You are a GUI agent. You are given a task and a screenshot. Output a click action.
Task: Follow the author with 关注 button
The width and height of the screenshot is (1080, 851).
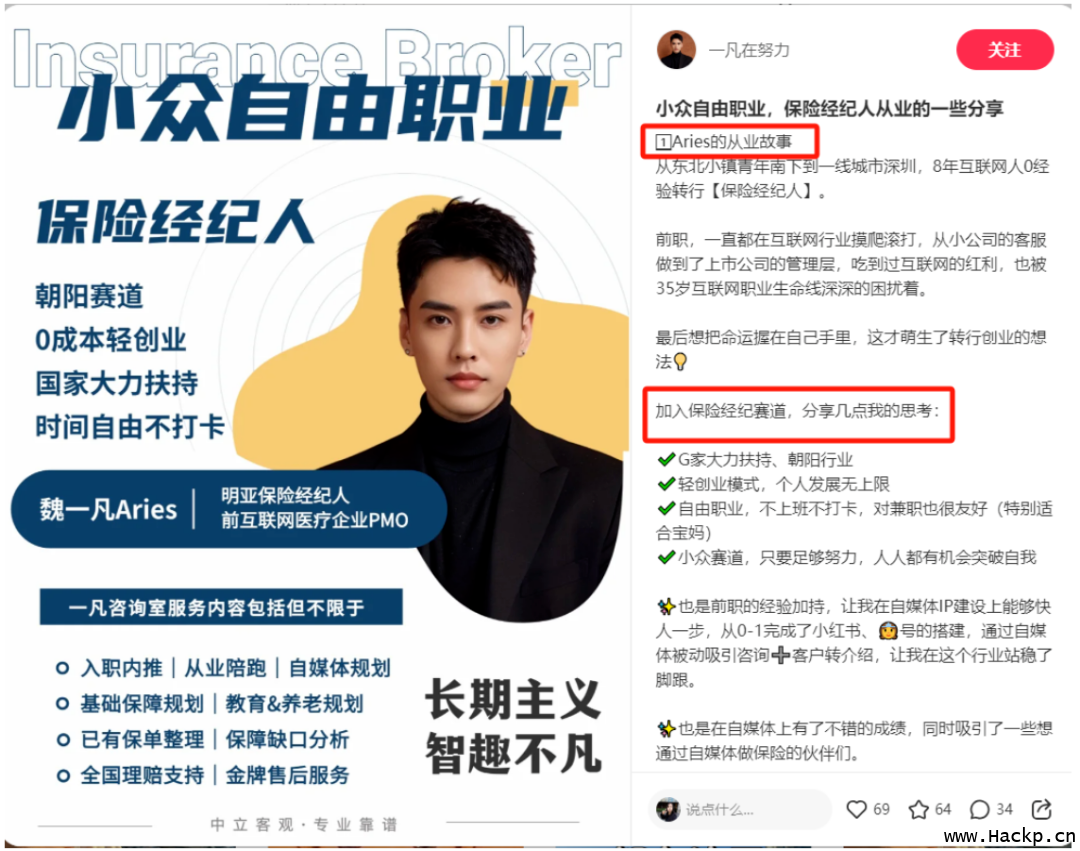point(1005,50)
